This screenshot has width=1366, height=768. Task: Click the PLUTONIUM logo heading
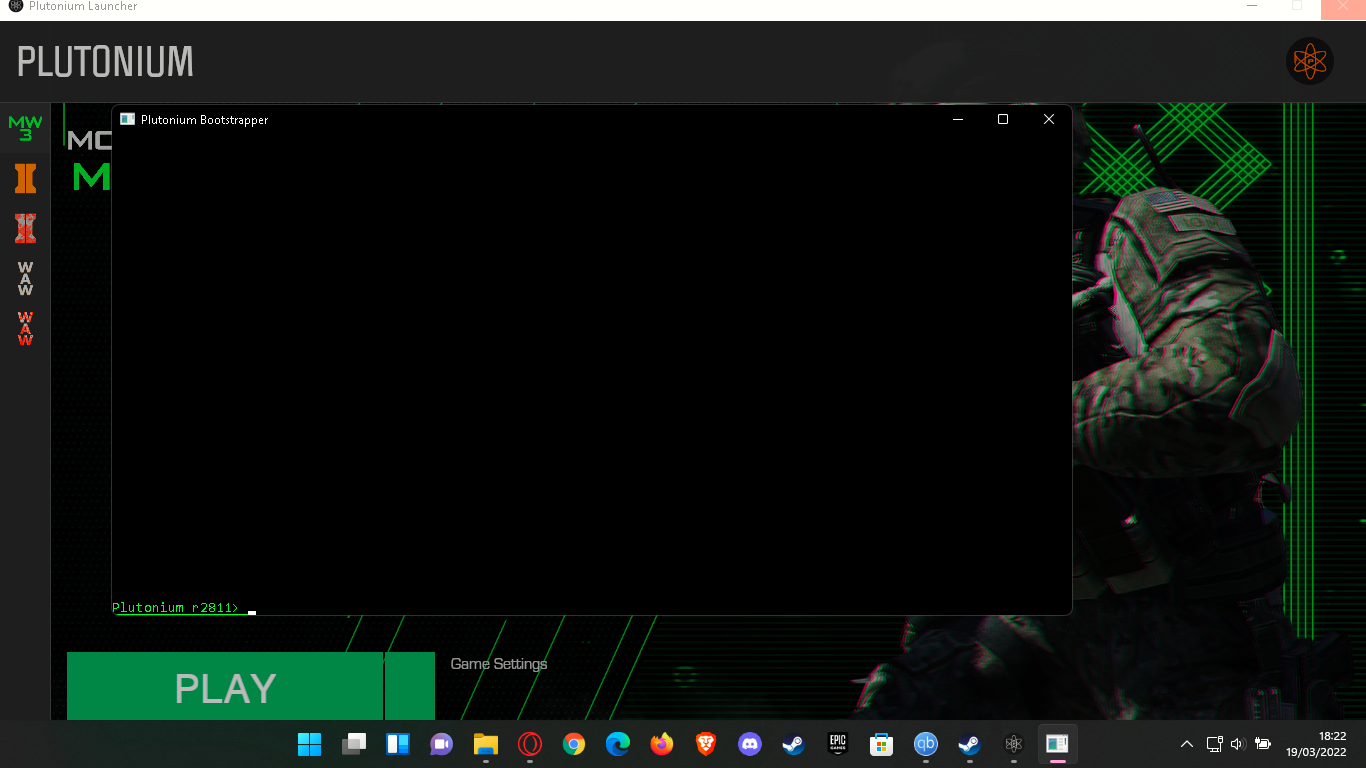pos(105,62)
